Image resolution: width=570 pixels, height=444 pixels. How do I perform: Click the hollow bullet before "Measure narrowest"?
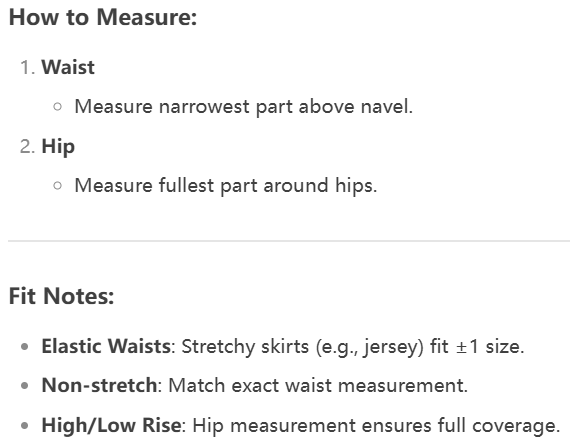click(57, 107)
